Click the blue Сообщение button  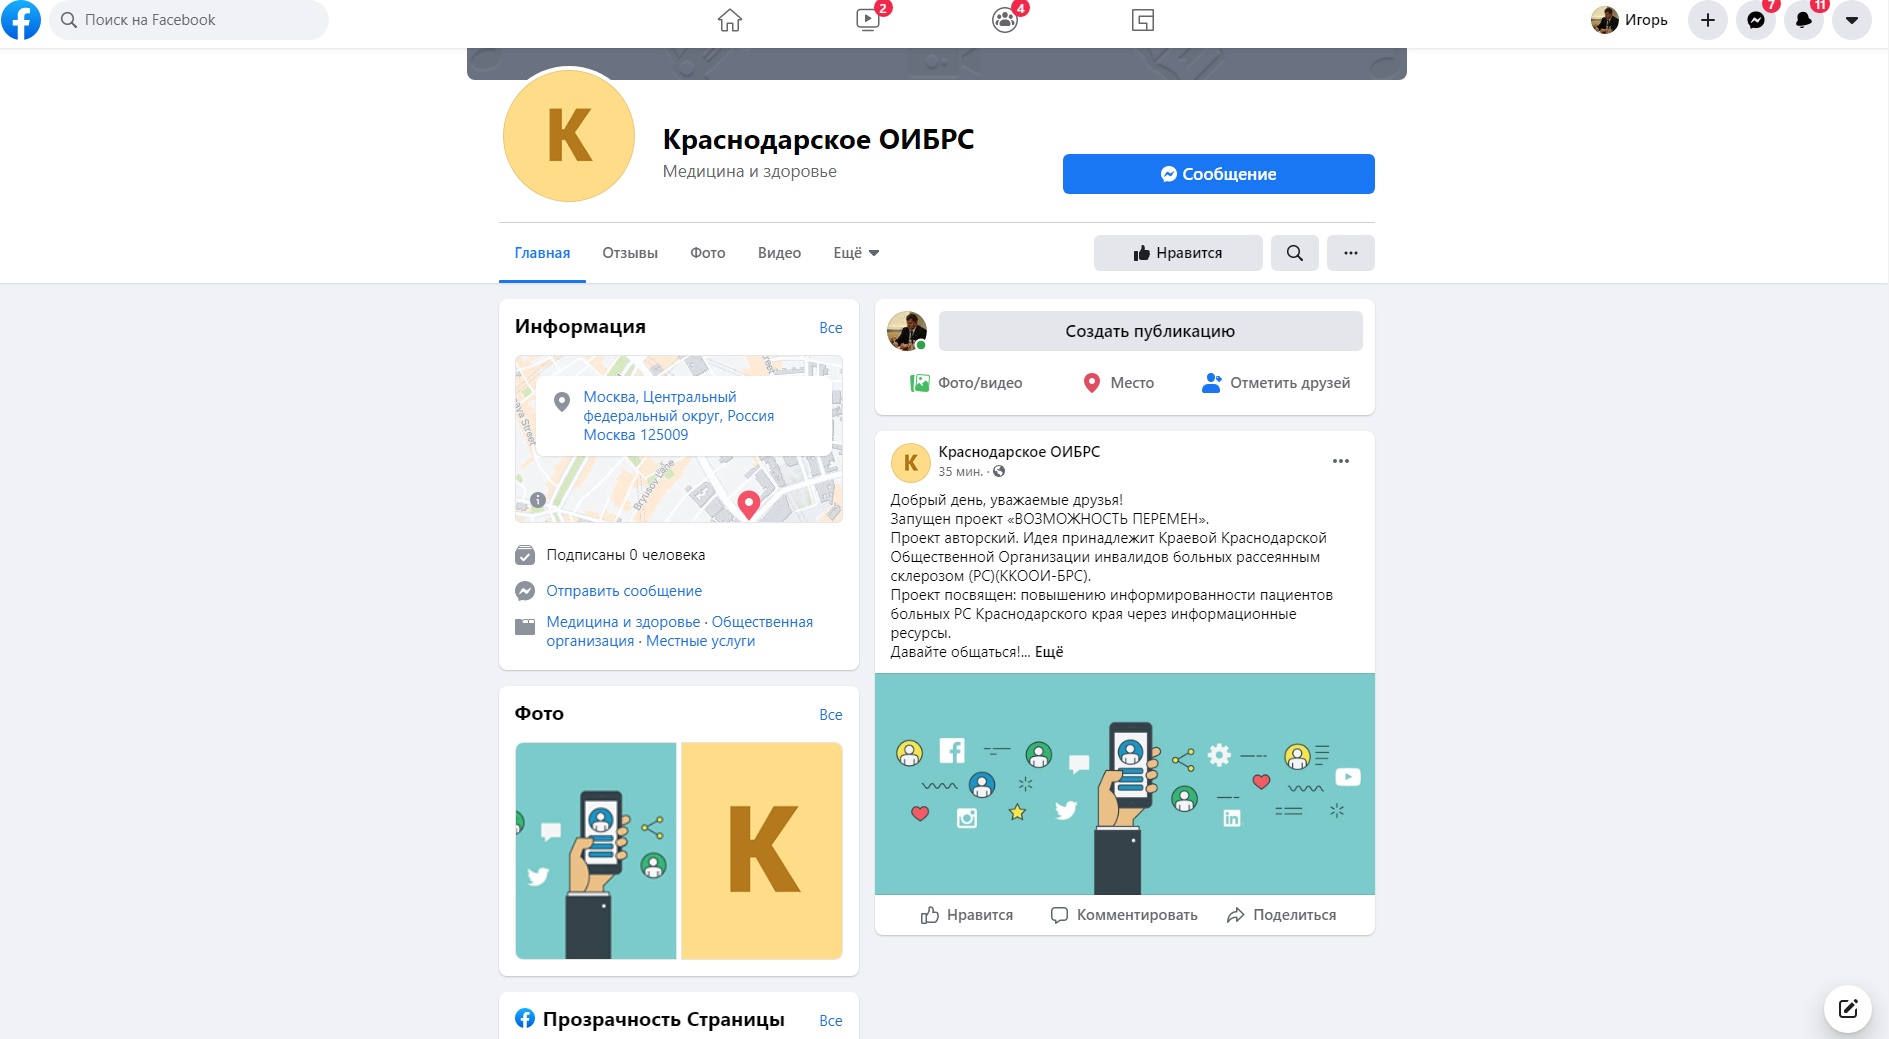tap(1219, 174)
